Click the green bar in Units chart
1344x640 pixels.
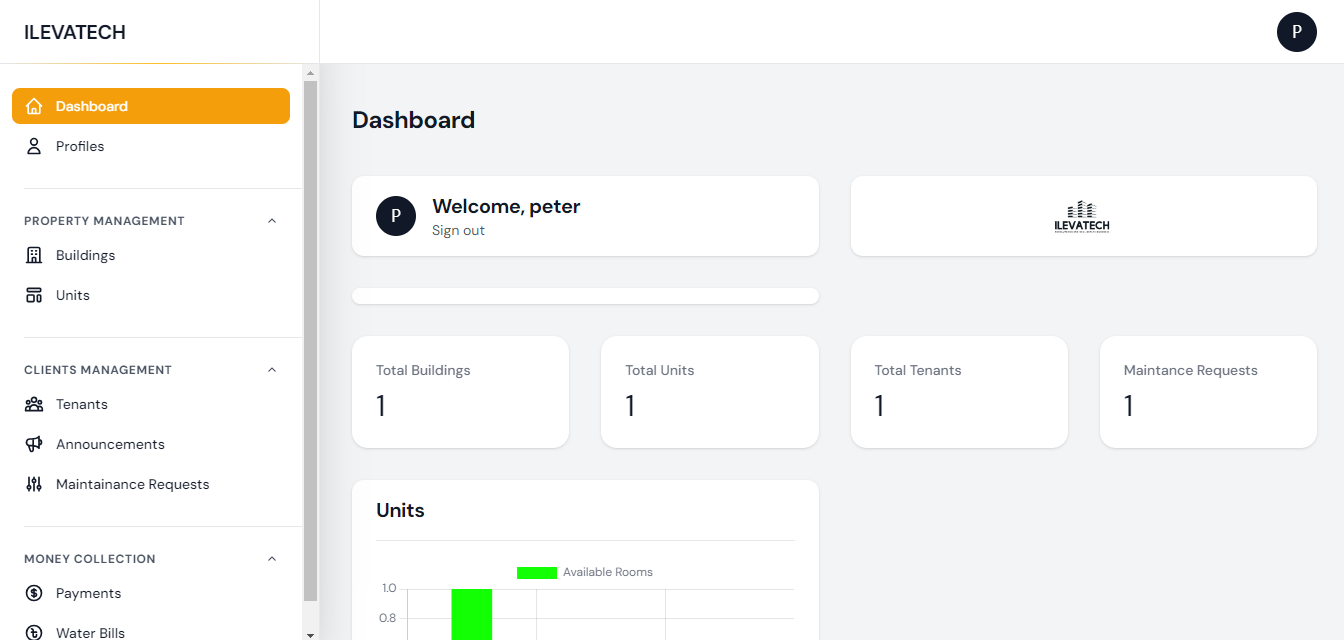point(471,614)
